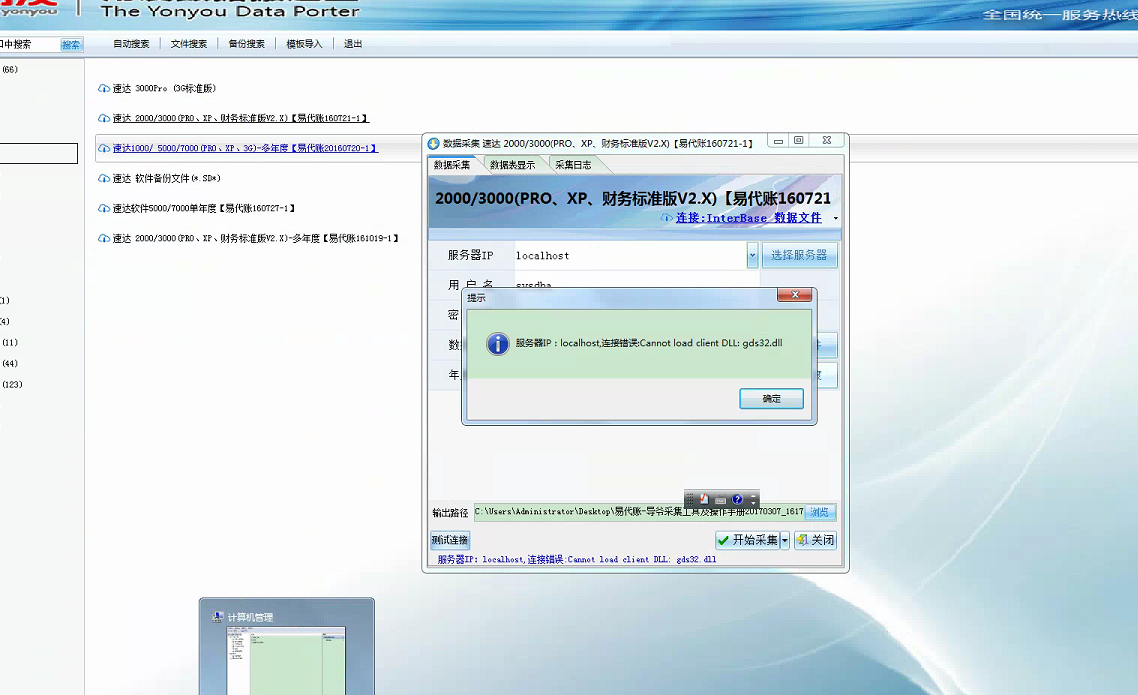The height and width of the screenshot is (695, 1138).
Task: Maximize the 数据采集 window
Action: point(798,141)
